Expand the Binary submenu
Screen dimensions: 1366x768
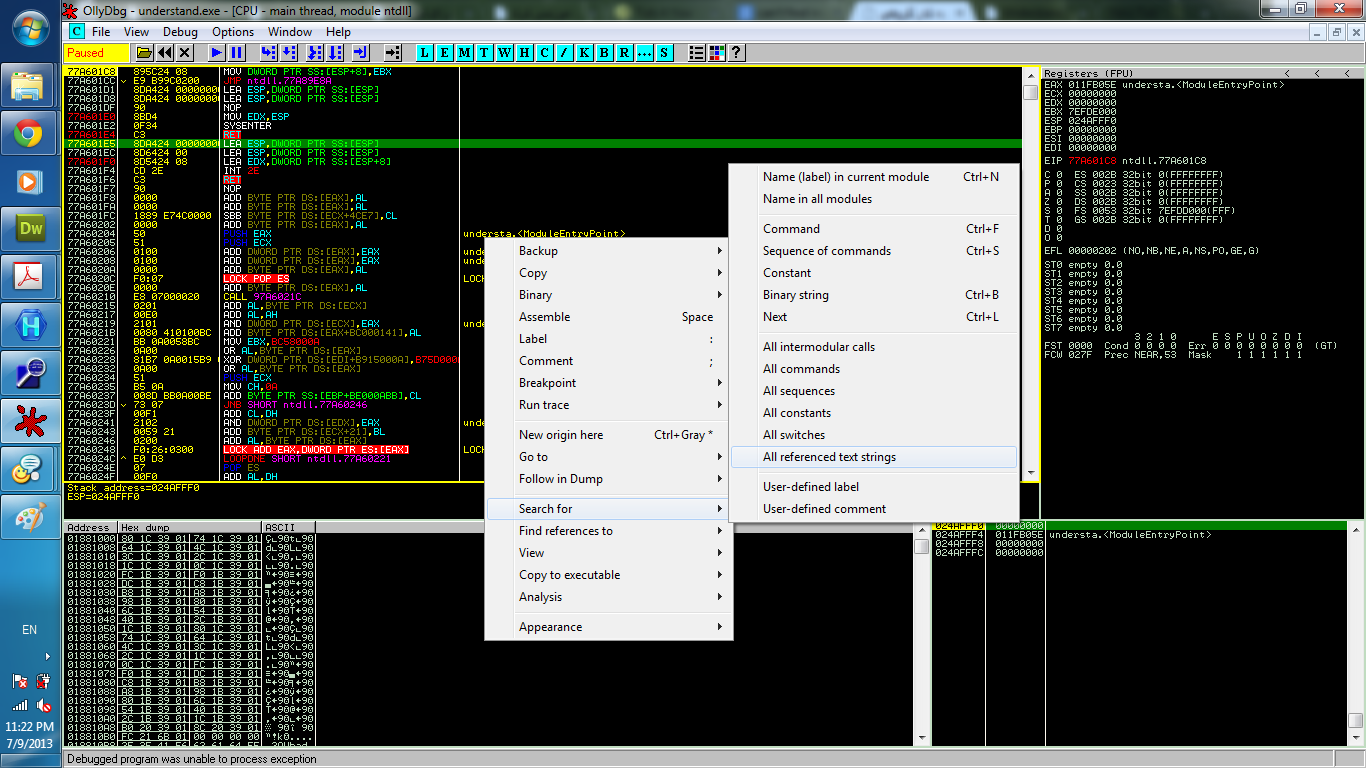[x=609, y=295]
